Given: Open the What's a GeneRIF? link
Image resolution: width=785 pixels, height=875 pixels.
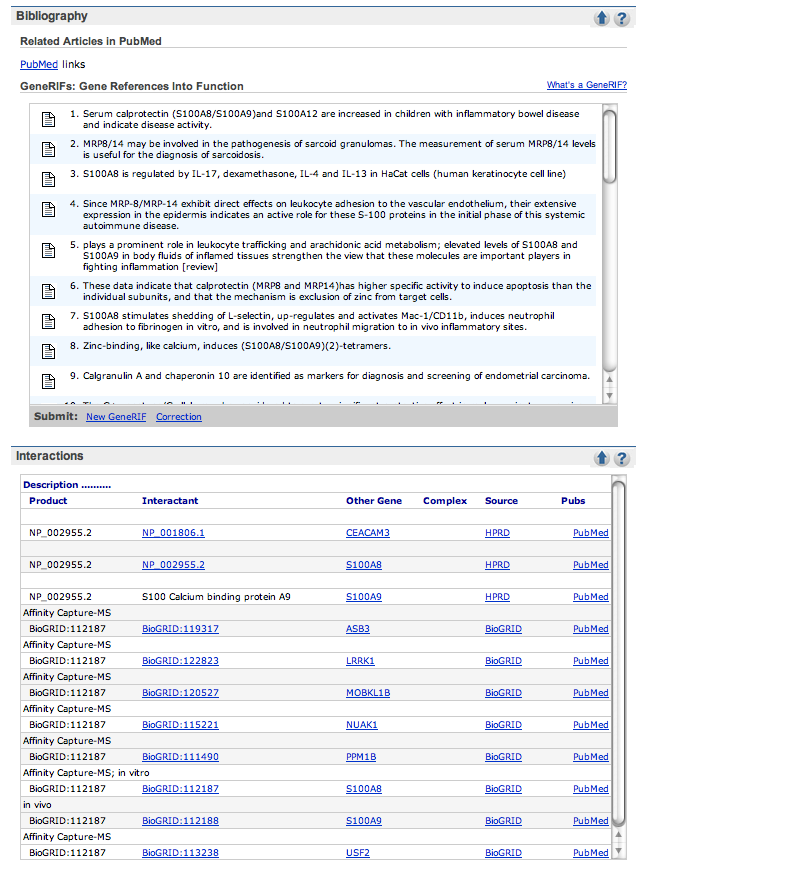Looking at the screenshot, I should pos(586,85).
